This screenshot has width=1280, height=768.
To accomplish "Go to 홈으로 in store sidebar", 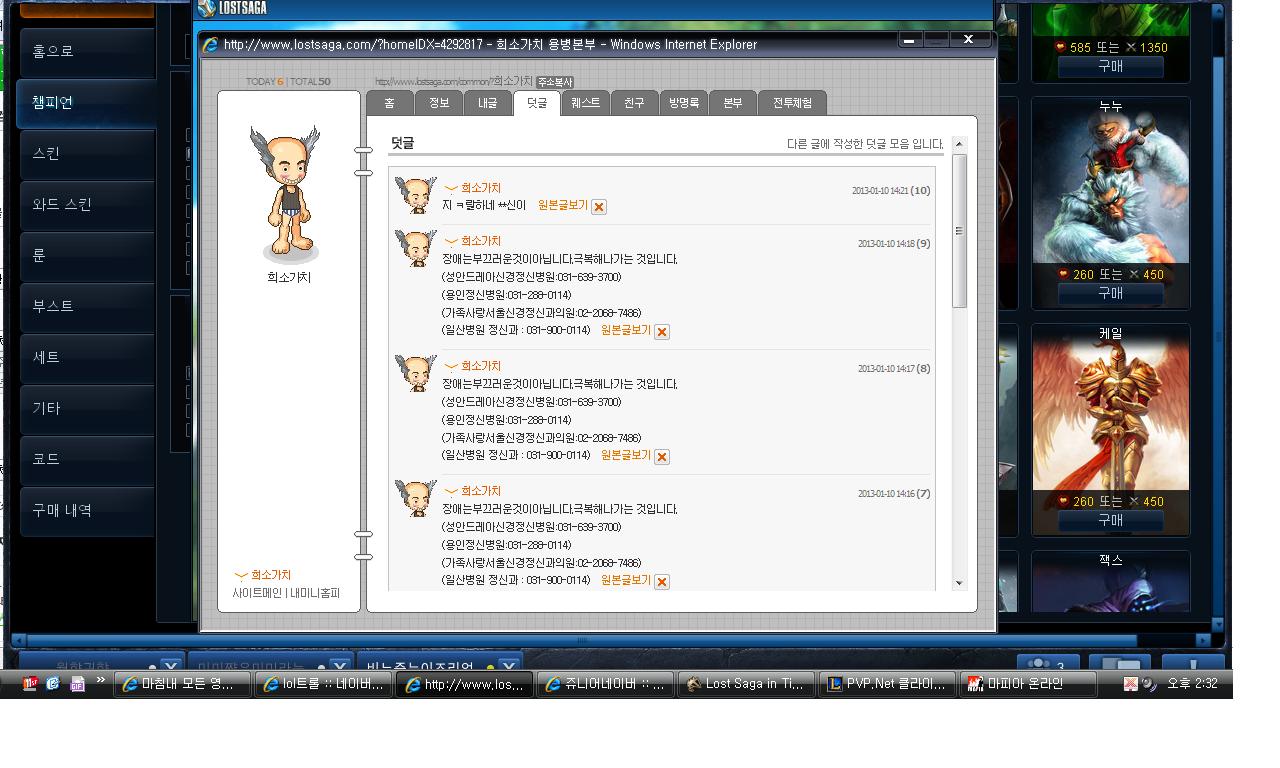I will click(87, 52).
